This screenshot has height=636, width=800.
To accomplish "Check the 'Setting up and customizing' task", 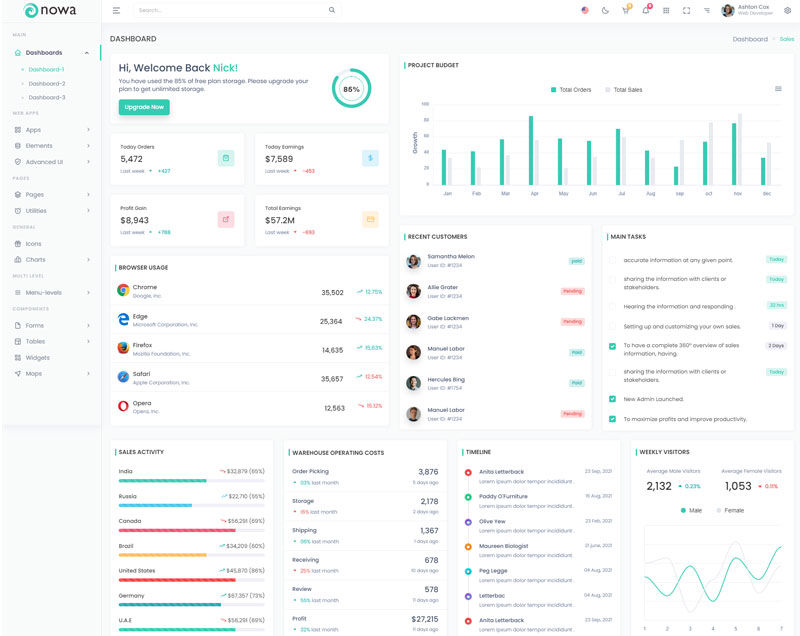I will pyautogui.click(x=612, y=326).
